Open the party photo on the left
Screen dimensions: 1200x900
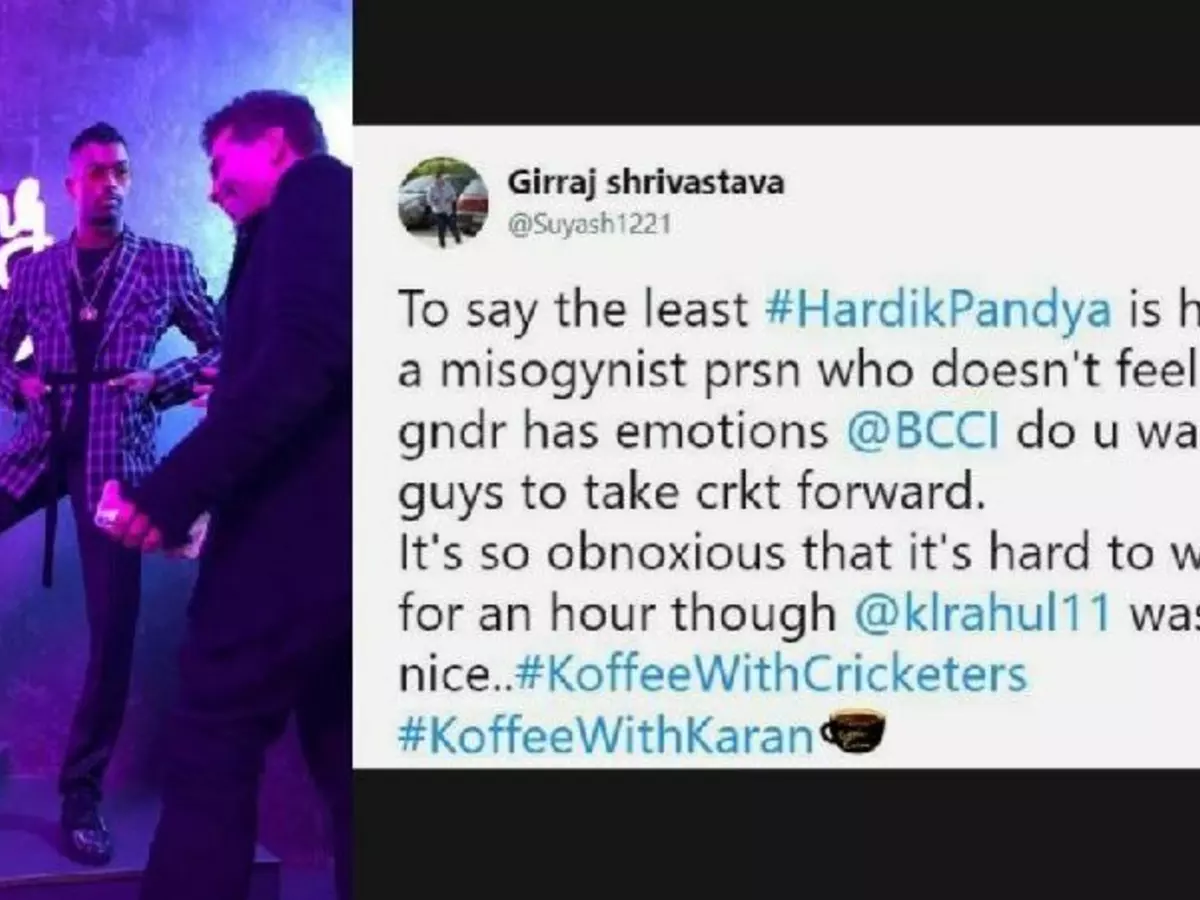pos(176,450)
